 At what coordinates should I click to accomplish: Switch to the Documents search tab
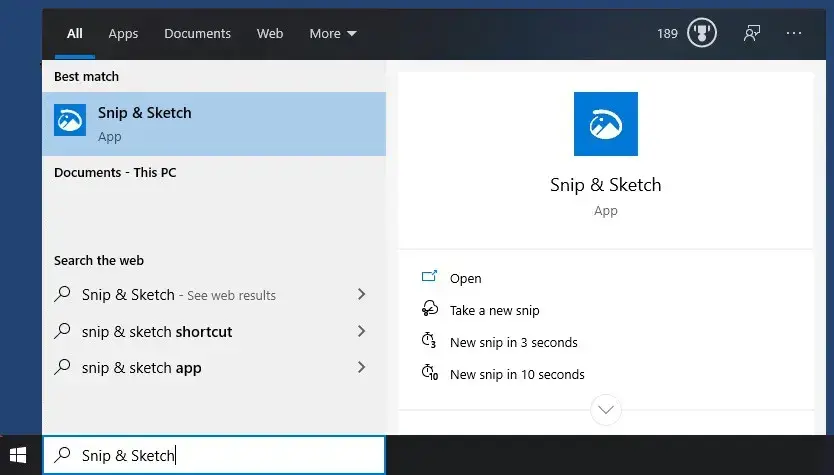(197, 34)
